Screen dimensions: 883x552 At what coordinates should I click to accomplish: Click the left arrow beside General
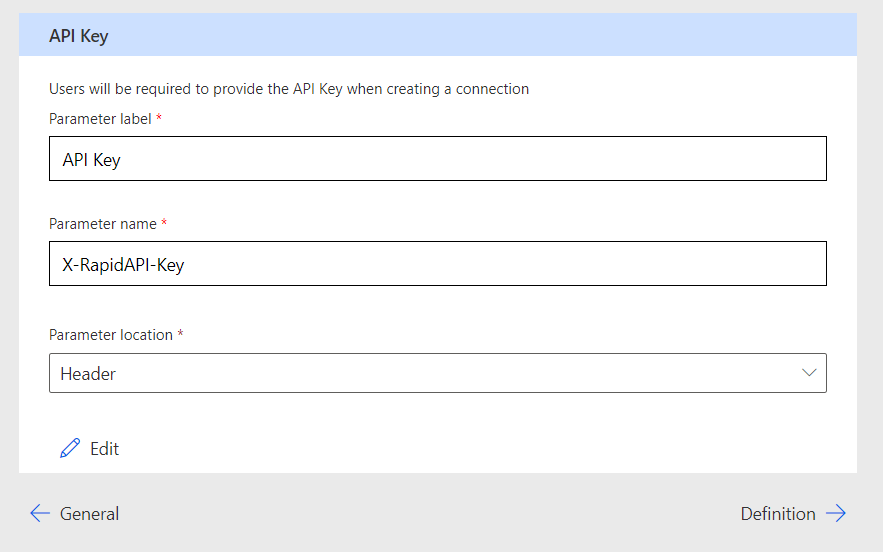point(40,514)
